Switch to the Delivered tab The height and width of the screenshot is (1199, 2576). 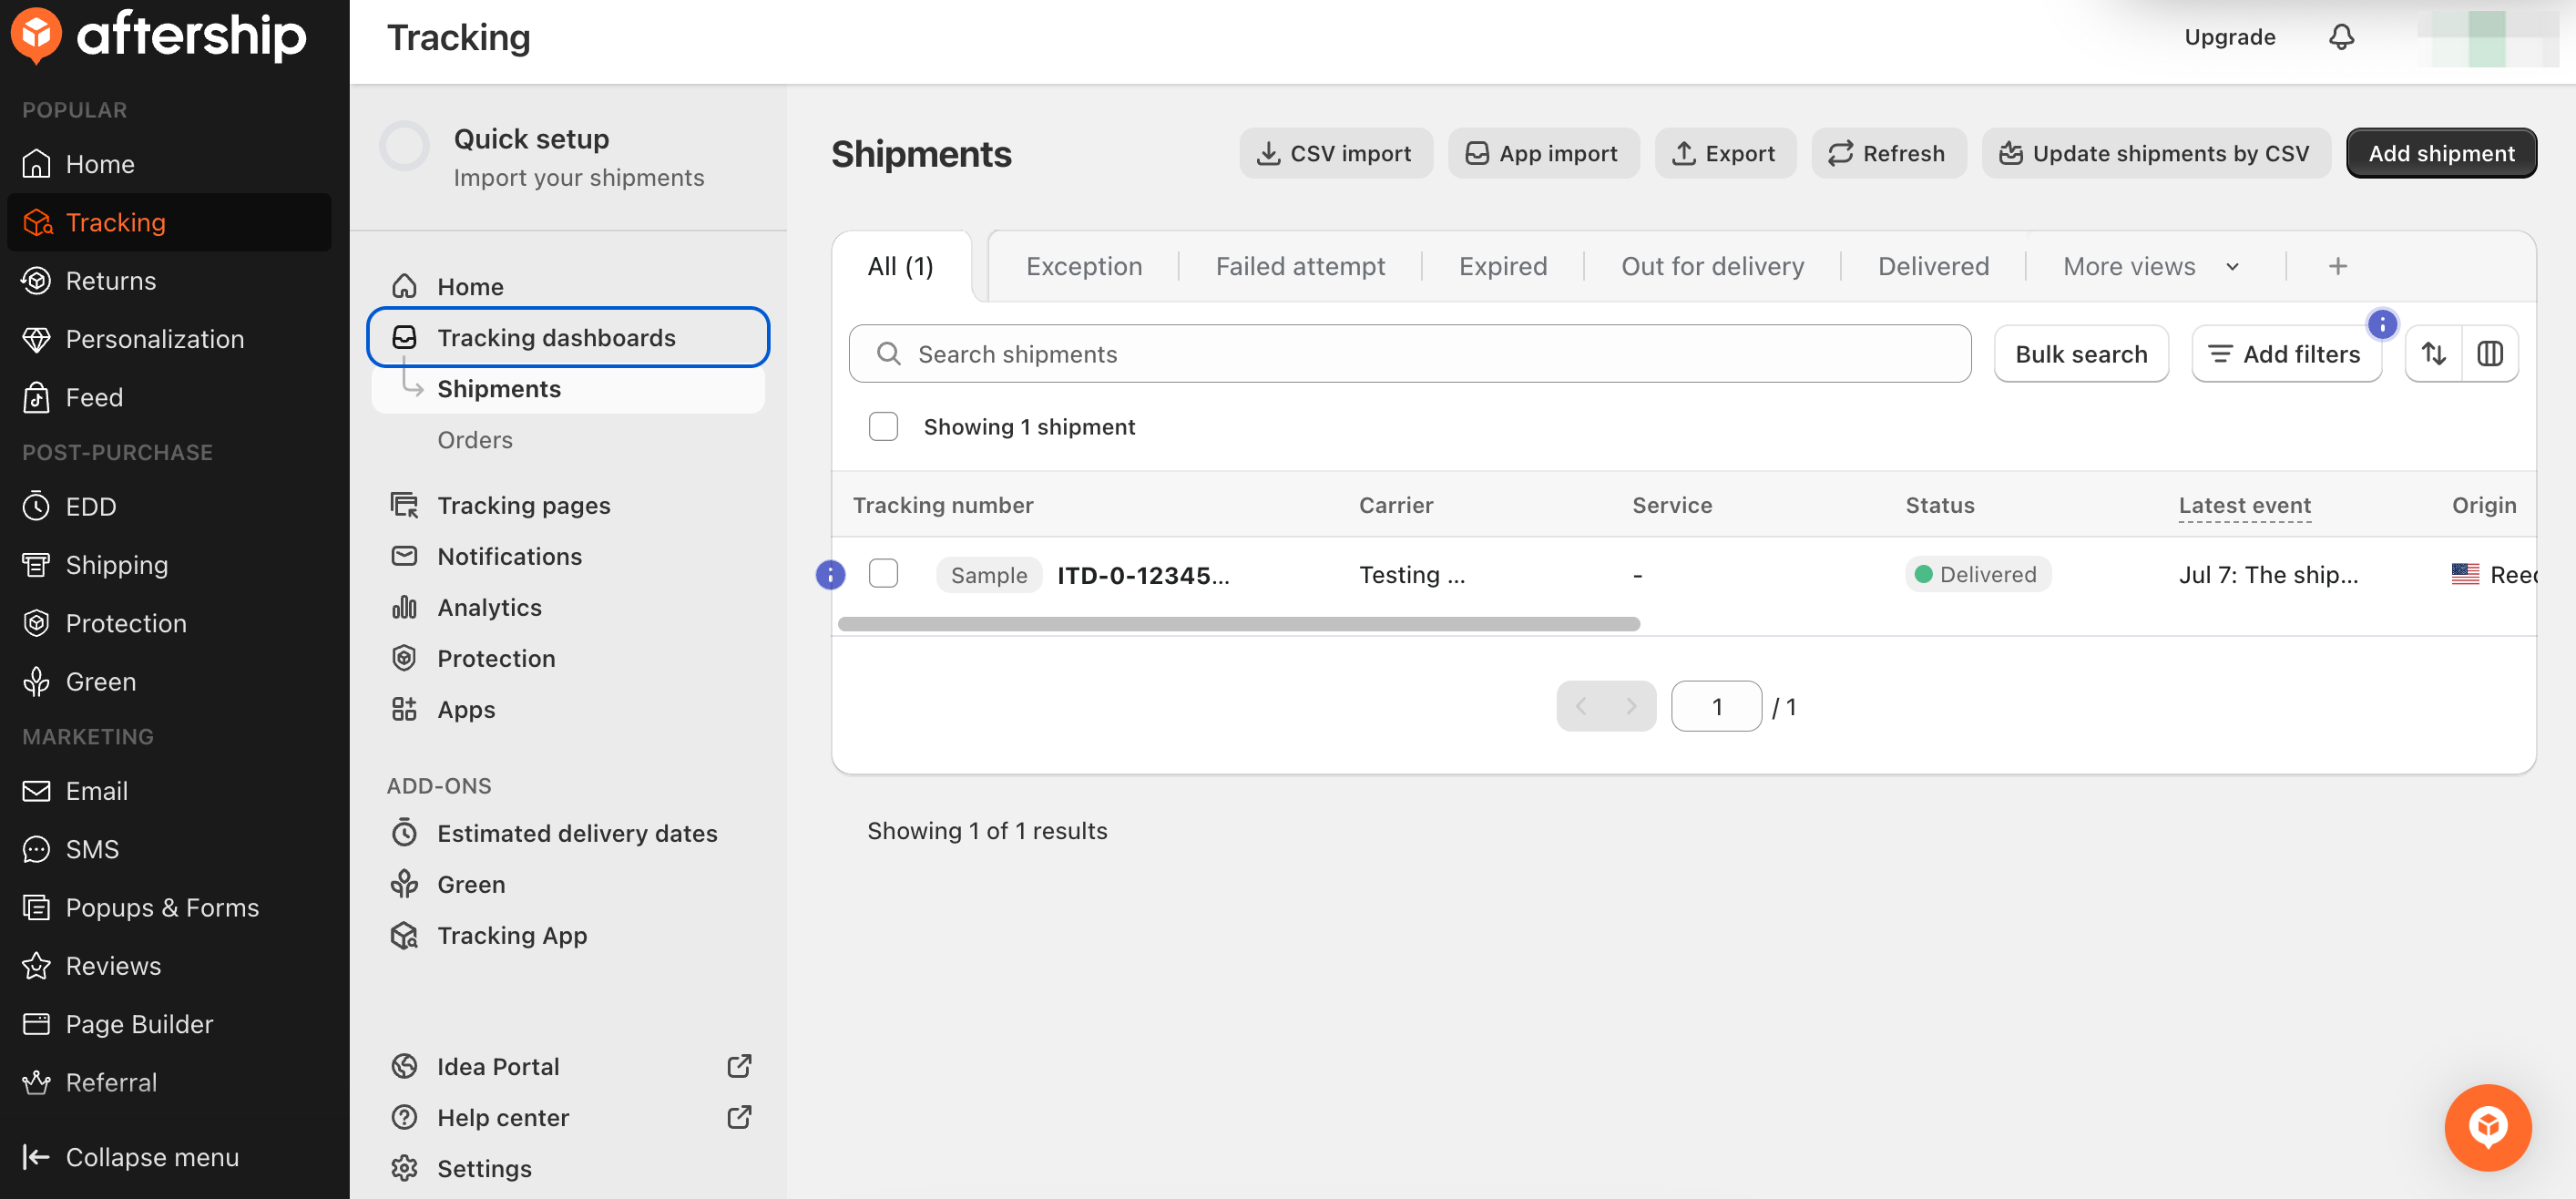click(x=1932, y=266)
